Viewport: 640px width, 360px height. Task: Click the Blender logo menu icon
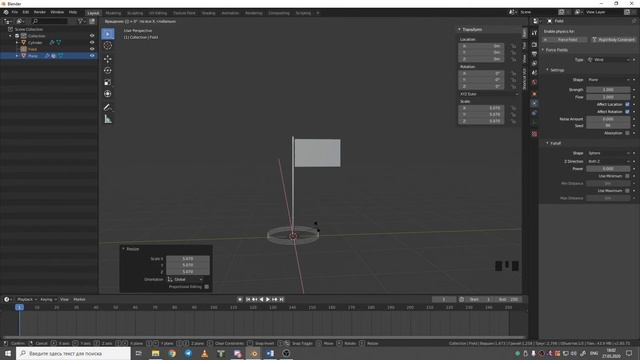6,13
